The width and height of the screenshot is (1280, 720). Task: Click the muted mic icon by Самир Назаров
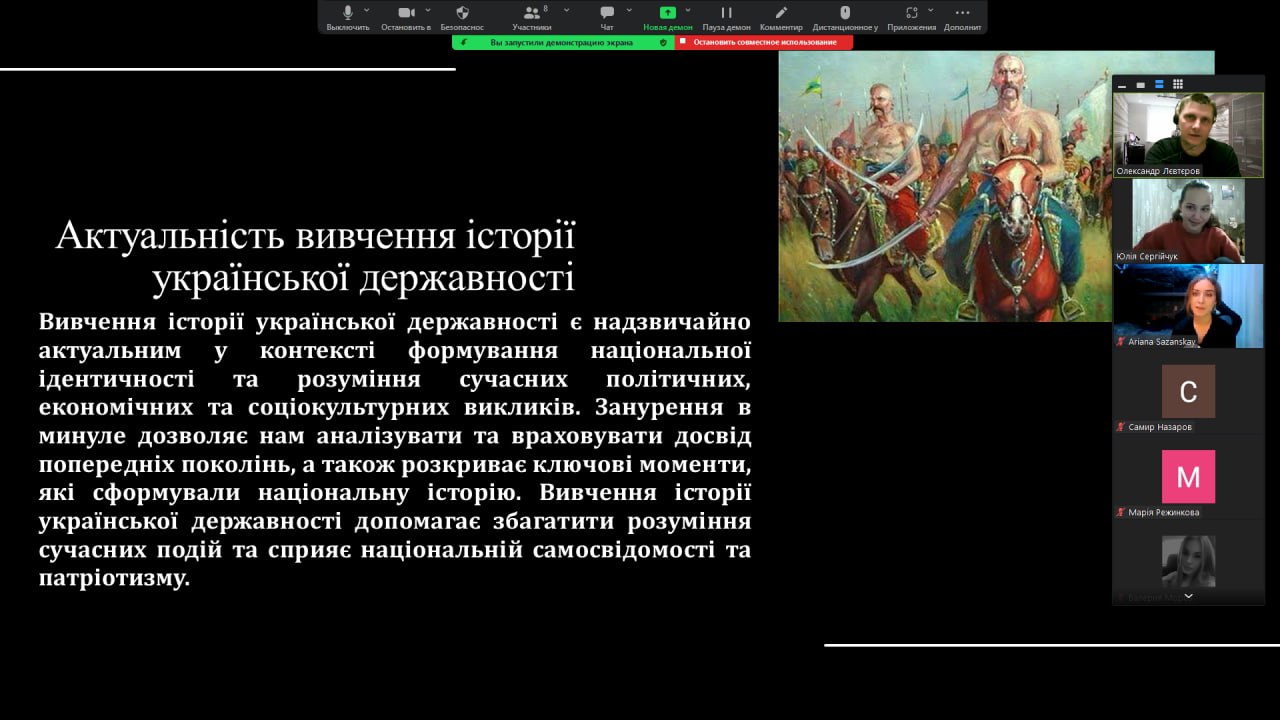(x=1121, y=427)
